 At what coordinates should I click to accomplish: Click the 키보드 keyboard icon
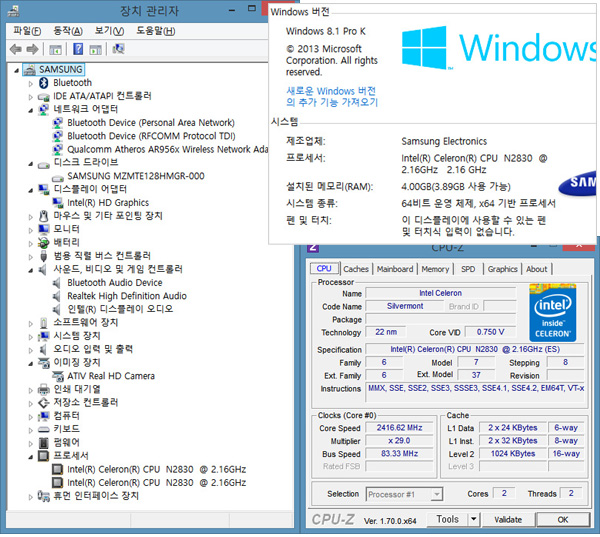[x=44, y=429]
